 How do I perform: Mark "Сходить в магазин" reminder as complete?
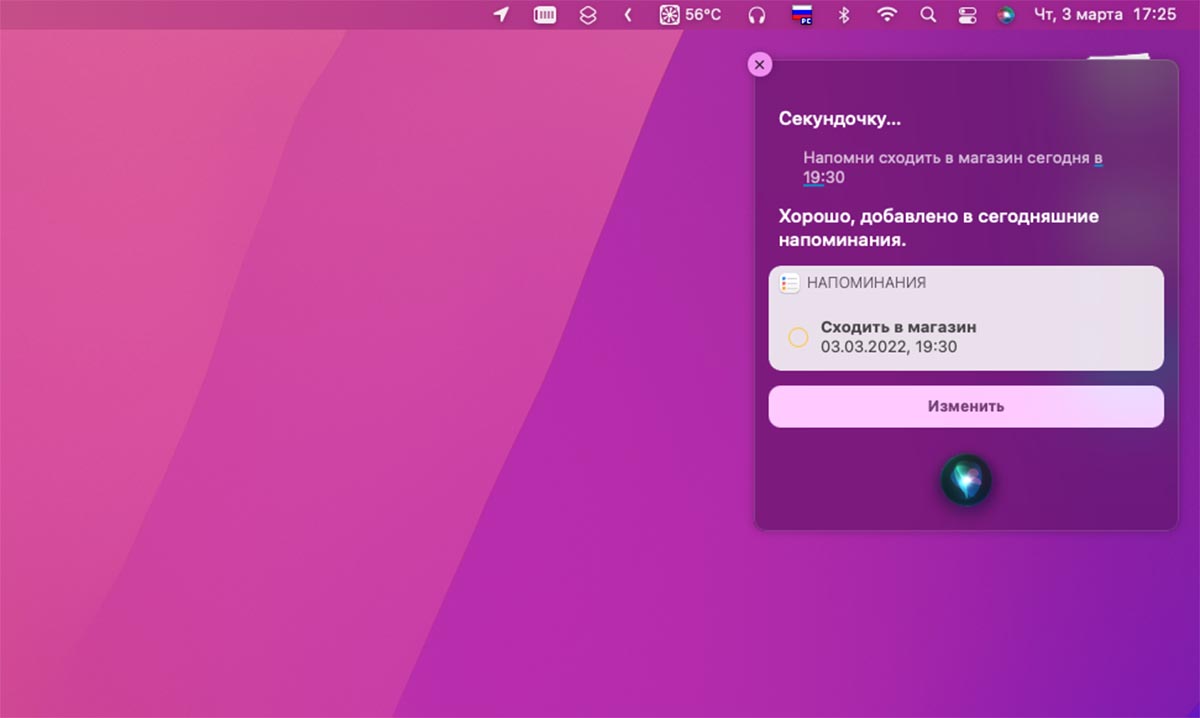(x=798, y=337)
